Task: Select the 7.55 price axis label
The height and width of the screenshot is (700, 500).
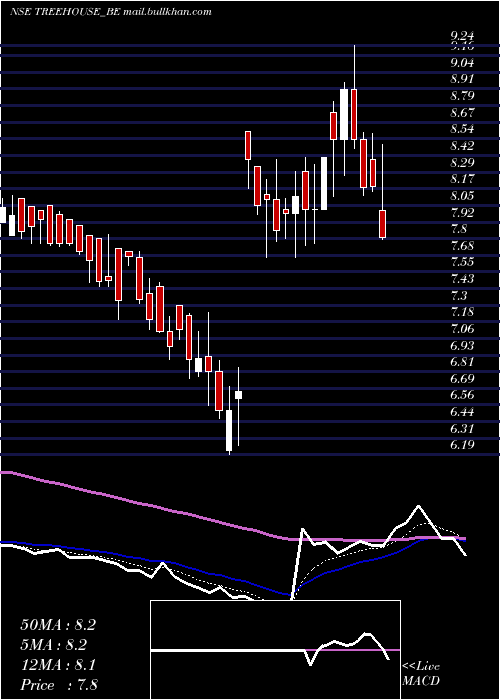Action: click(462, 262)
